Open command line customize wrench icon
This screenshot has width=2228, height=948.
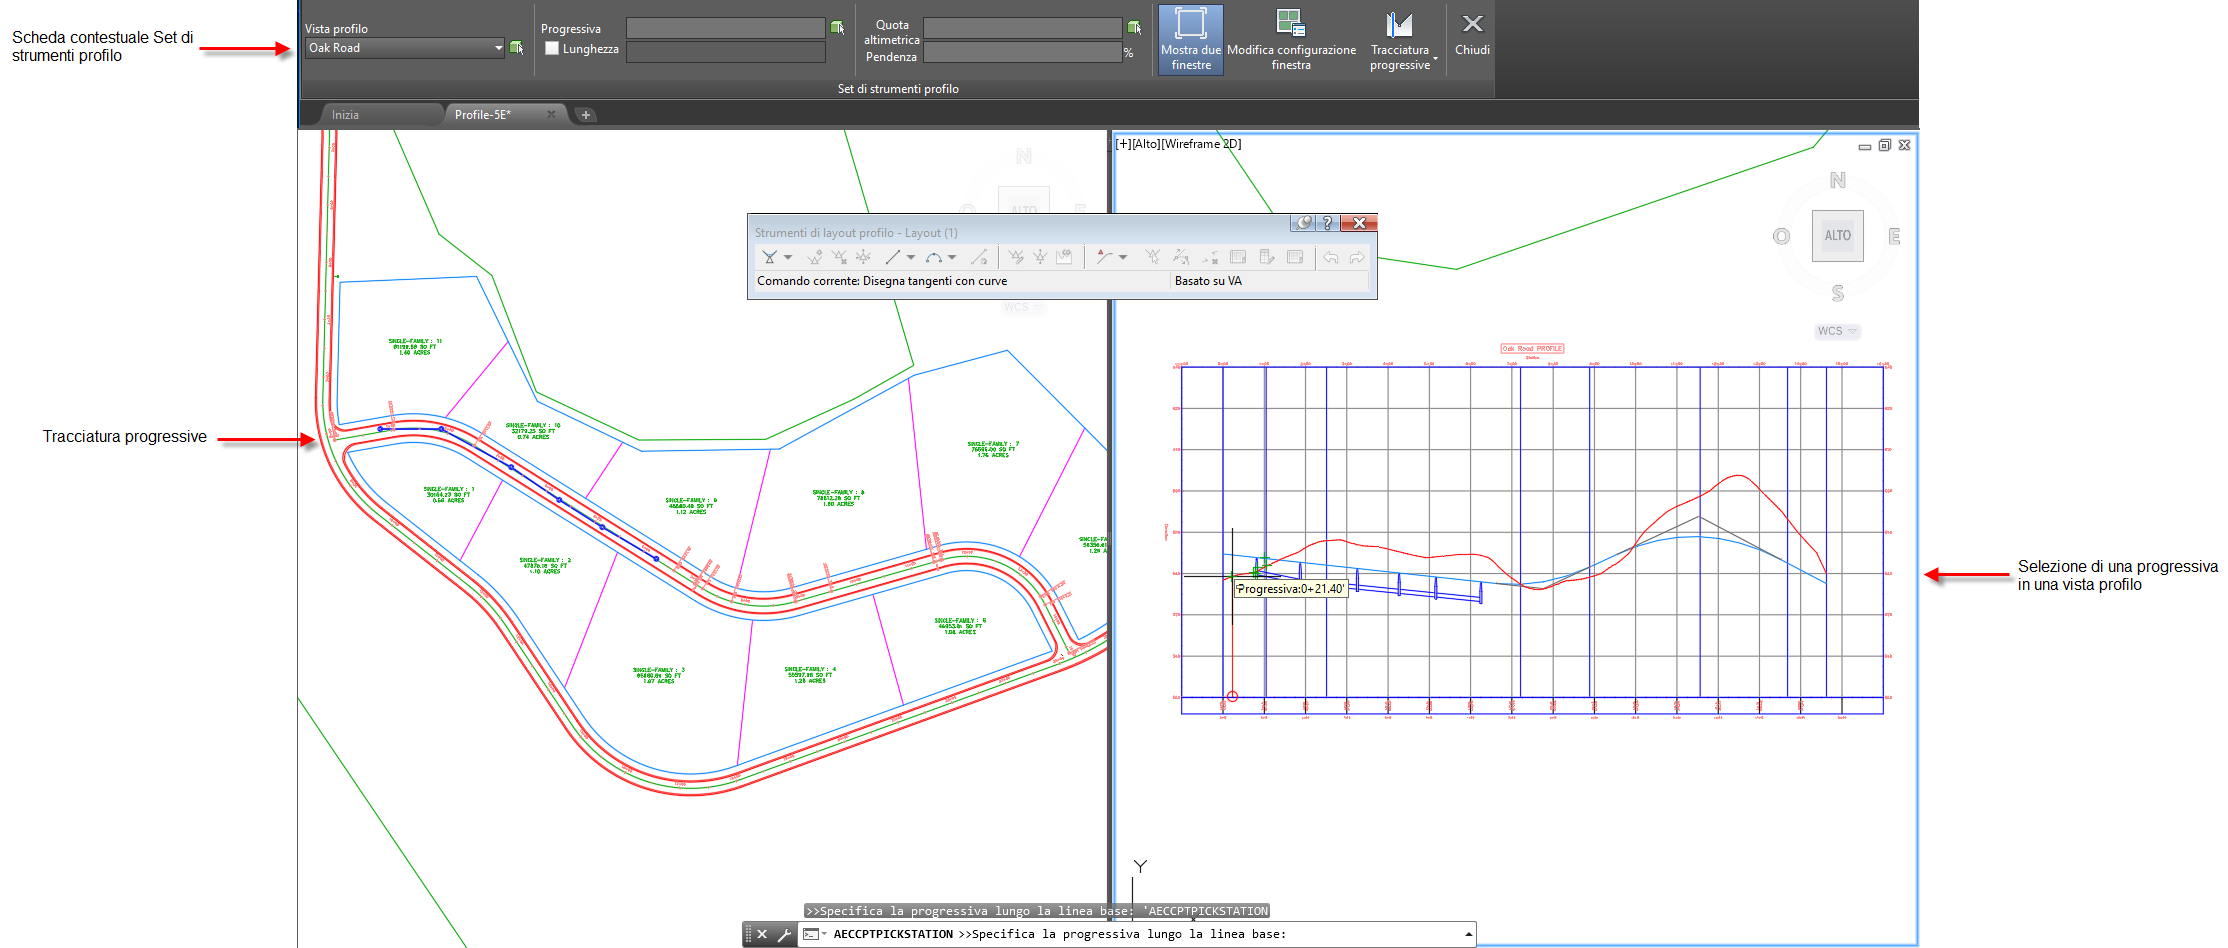(784, 934)
